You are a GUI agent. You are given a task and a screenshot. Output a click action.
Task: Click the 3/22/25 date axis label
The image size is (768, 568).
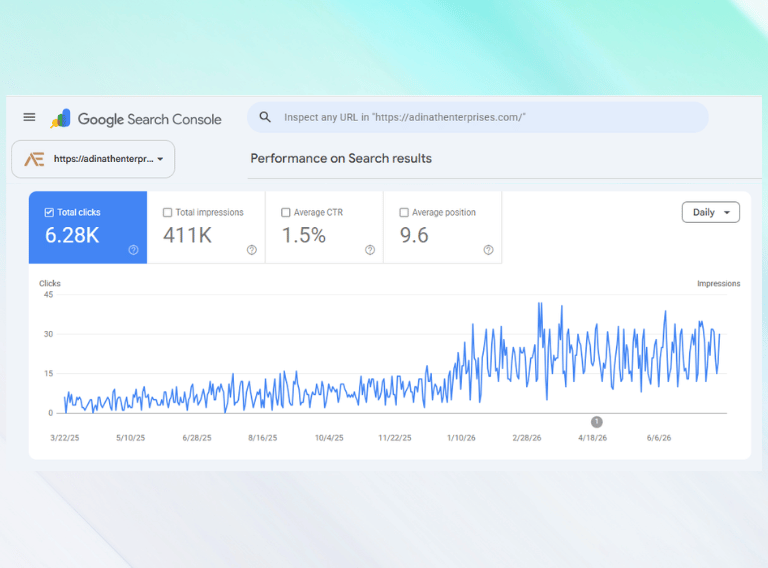[65, 438]
